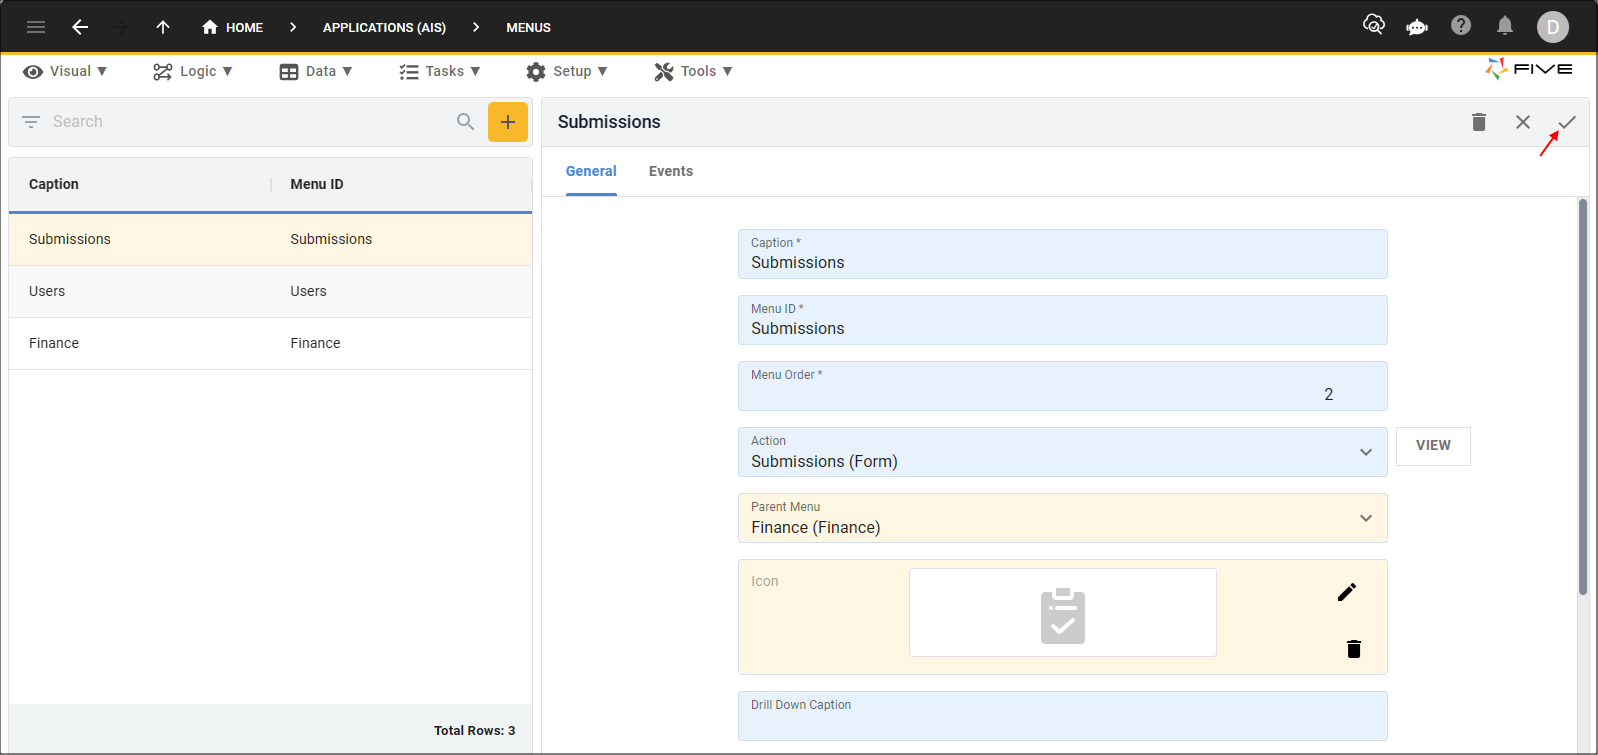Screen dimensions: 1598x755
Task: Open the Parent Menu dropdown
Action: pyautogui.click(x=1365, y=518)
